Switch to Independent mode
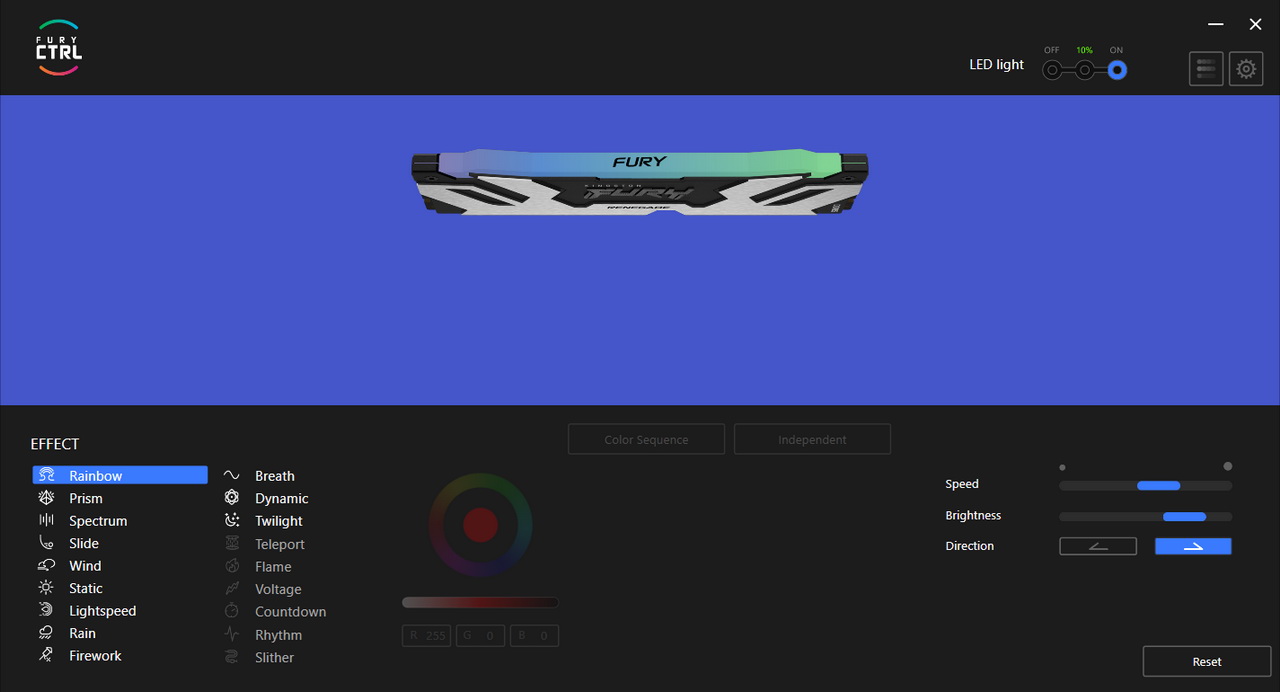Viewport: 1280px width, 692px height. coord(812,439)
